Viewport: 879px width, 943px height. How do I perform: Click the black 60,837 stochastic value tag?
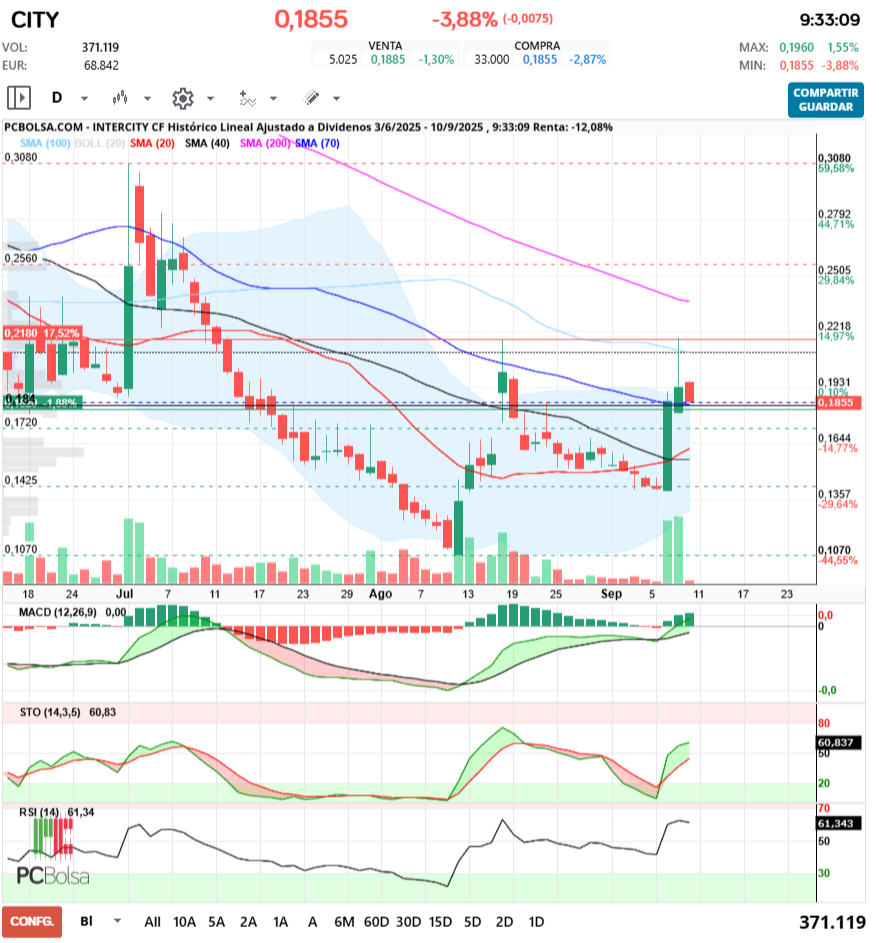[x=839, y=743]
